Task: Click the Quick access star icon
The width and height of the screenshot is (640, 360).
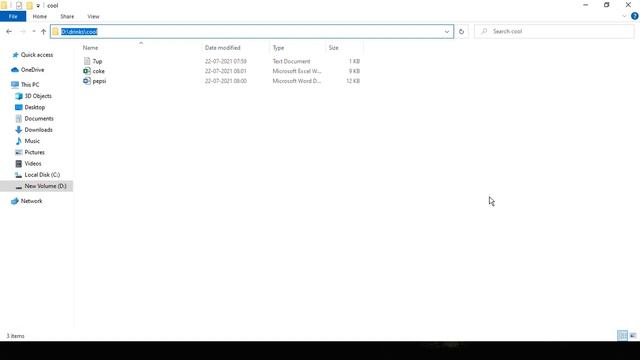Action: coord(15,55)
